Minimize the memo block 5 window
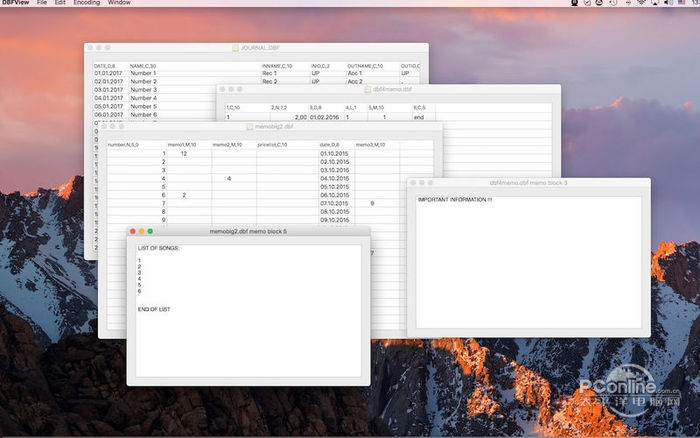 (142, 231)
